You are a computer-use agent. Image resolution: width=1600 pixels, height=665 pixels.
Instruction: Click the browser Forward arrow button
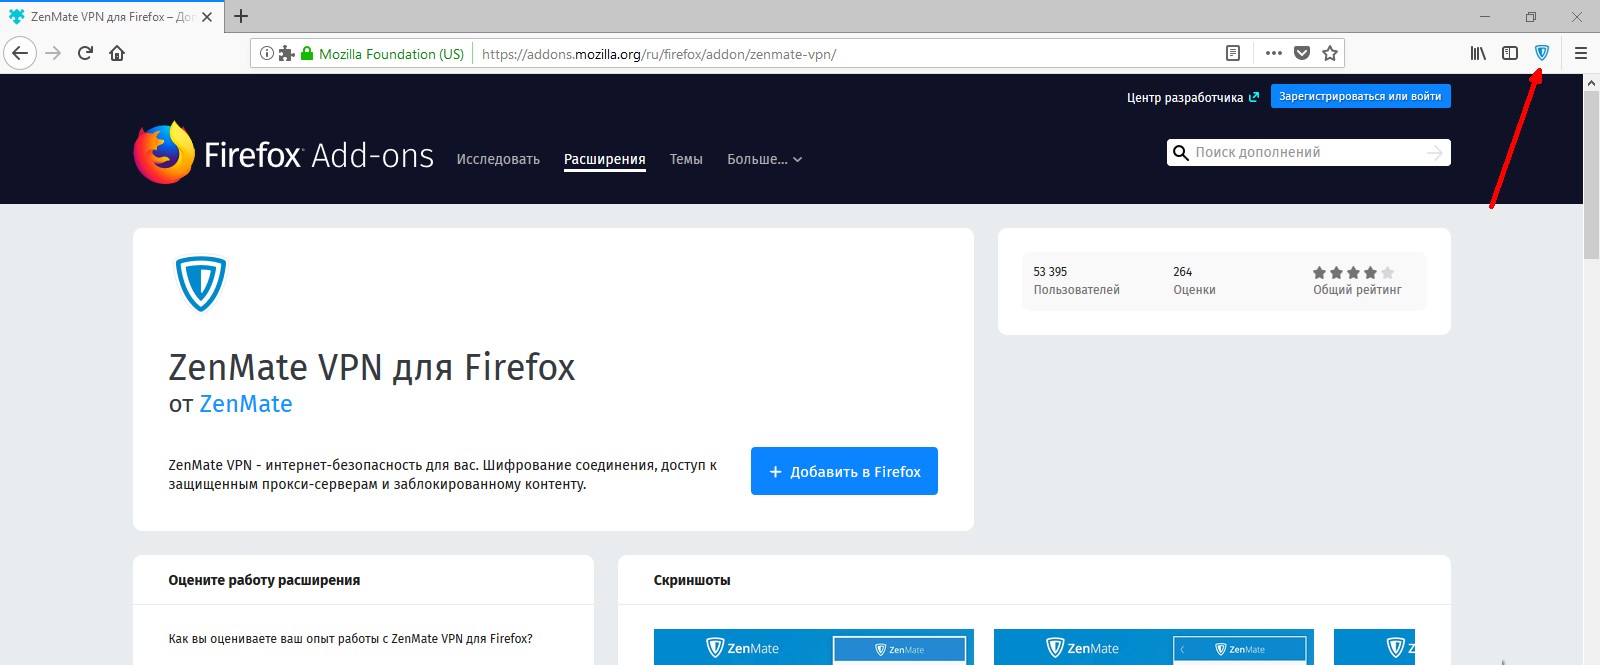pyautogui.click(x=54, y=53)
